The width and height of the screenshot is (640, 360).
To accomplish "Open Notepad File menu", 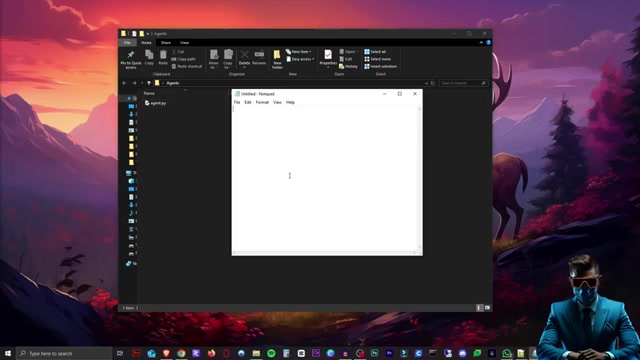I will point(237,102).
